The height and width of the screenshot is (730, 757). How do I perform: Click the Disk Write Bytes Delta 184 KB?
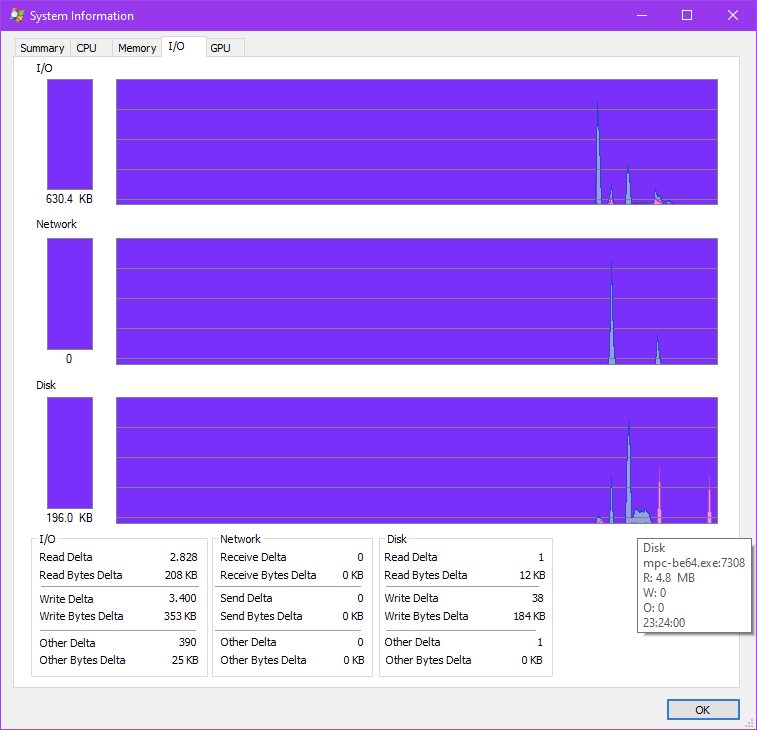pyautogui.click(x=529, y=616)
